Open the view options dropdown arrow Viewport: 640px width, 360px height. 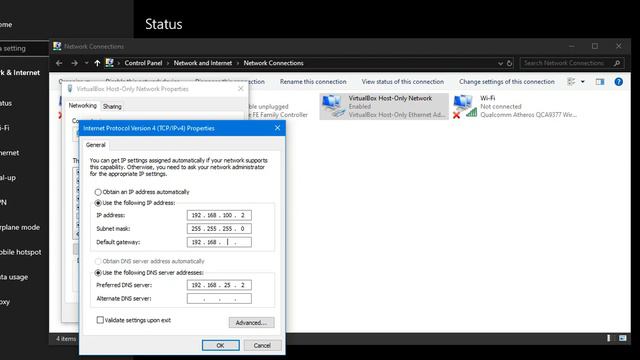tap(583, 82)
